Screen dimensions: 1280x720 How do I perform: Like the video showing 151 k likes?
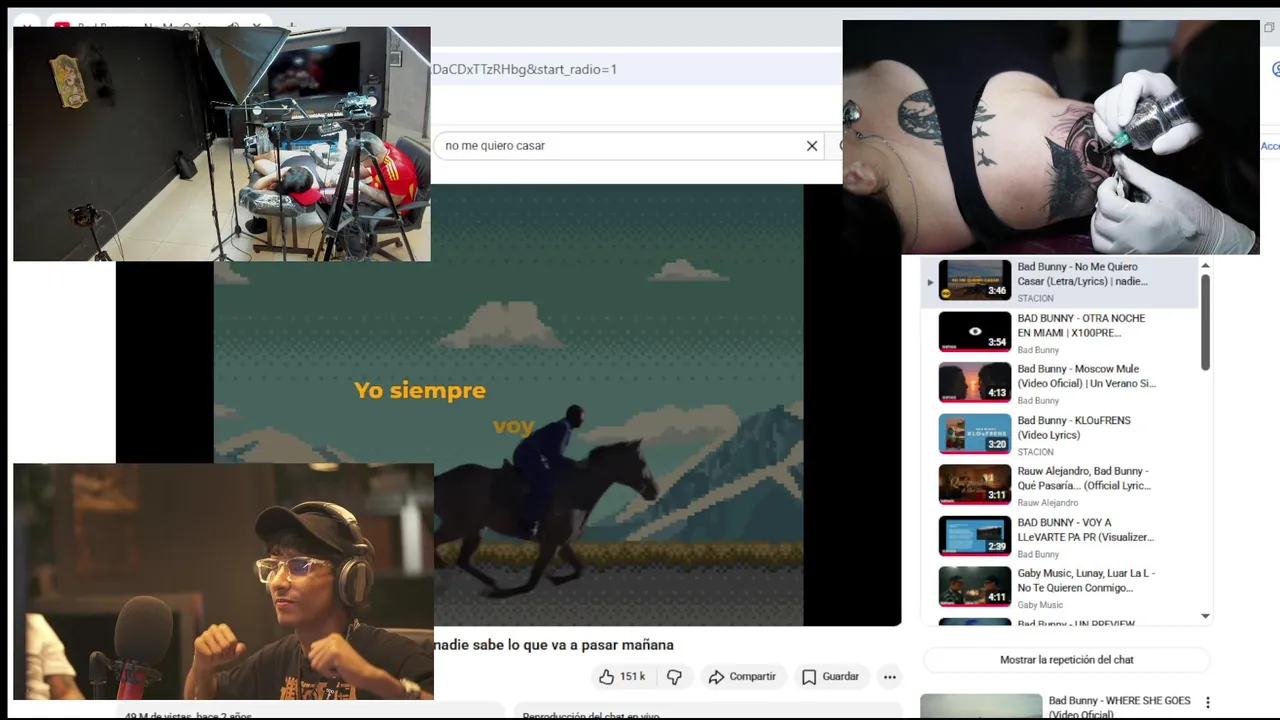coord(622,677)
